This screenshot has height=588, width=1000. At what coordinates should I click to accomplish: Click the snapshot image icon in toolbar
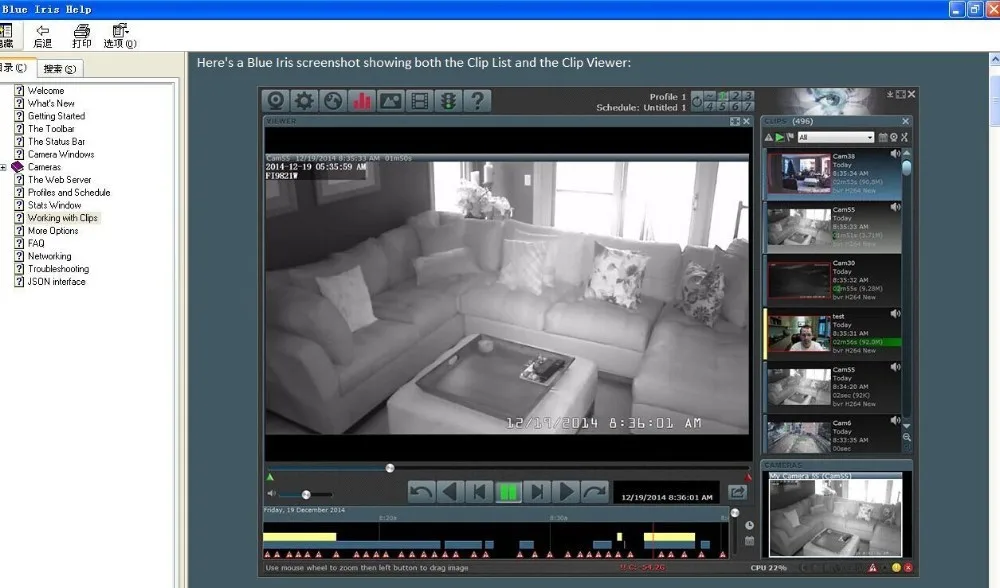pos(391,101)
